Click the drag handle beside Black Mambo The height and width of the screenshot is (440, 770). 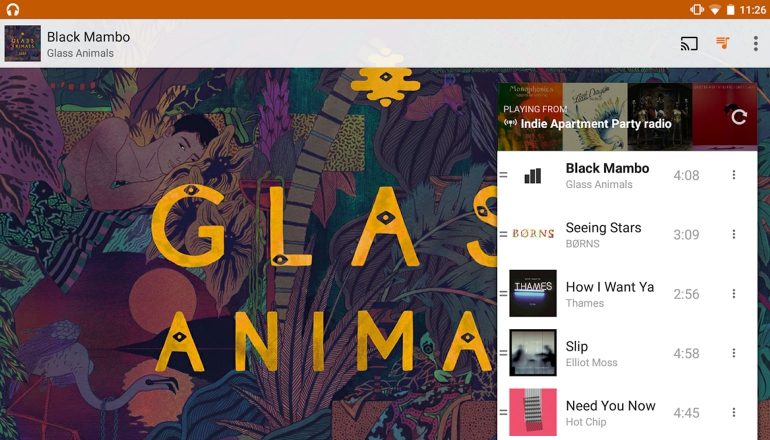(x=503, y=175)
